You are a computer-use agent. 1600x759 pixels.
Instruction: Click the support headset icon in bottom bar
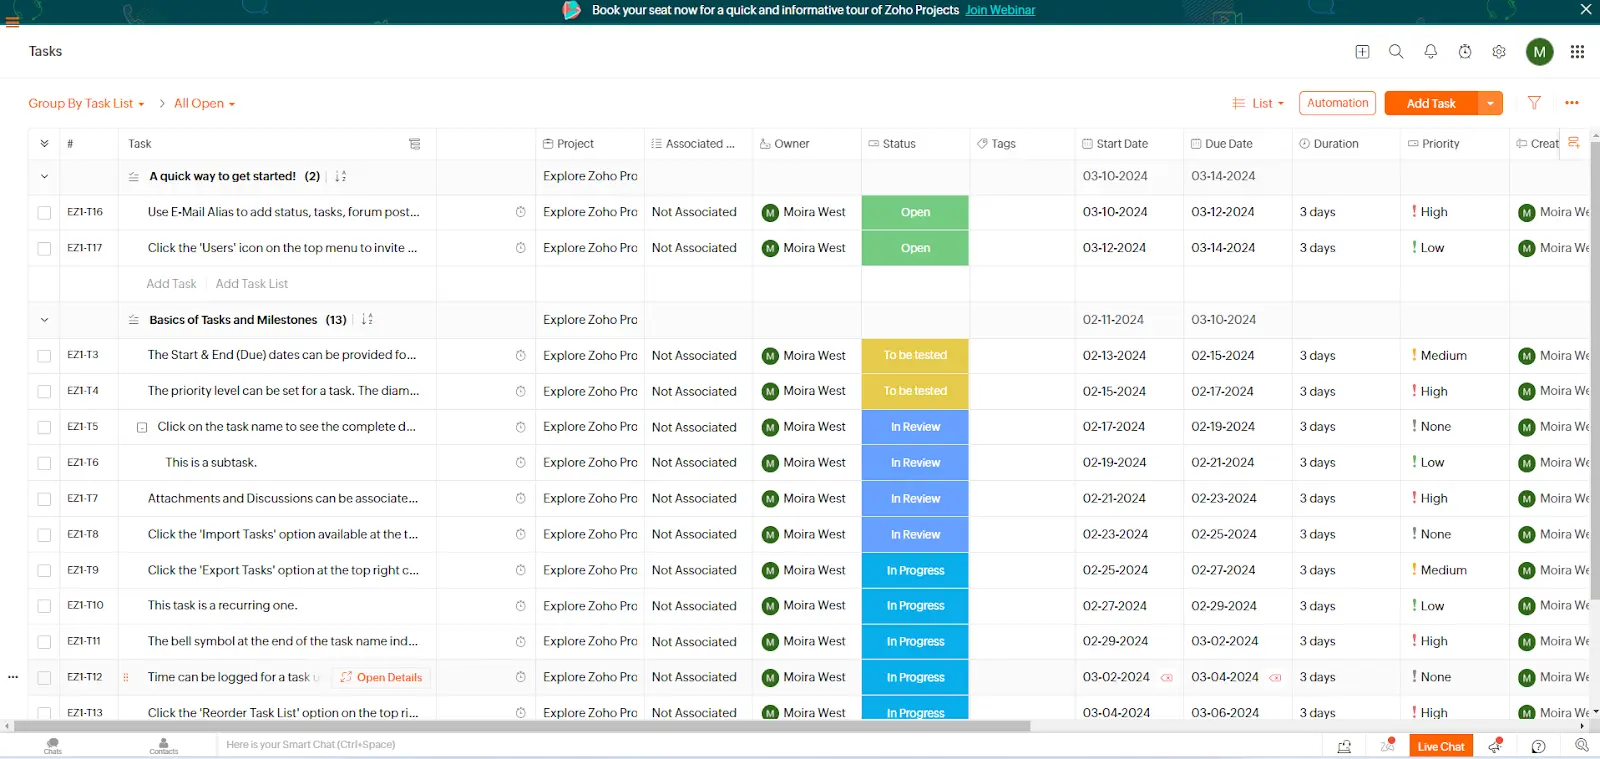click(x=1344, y=746)
